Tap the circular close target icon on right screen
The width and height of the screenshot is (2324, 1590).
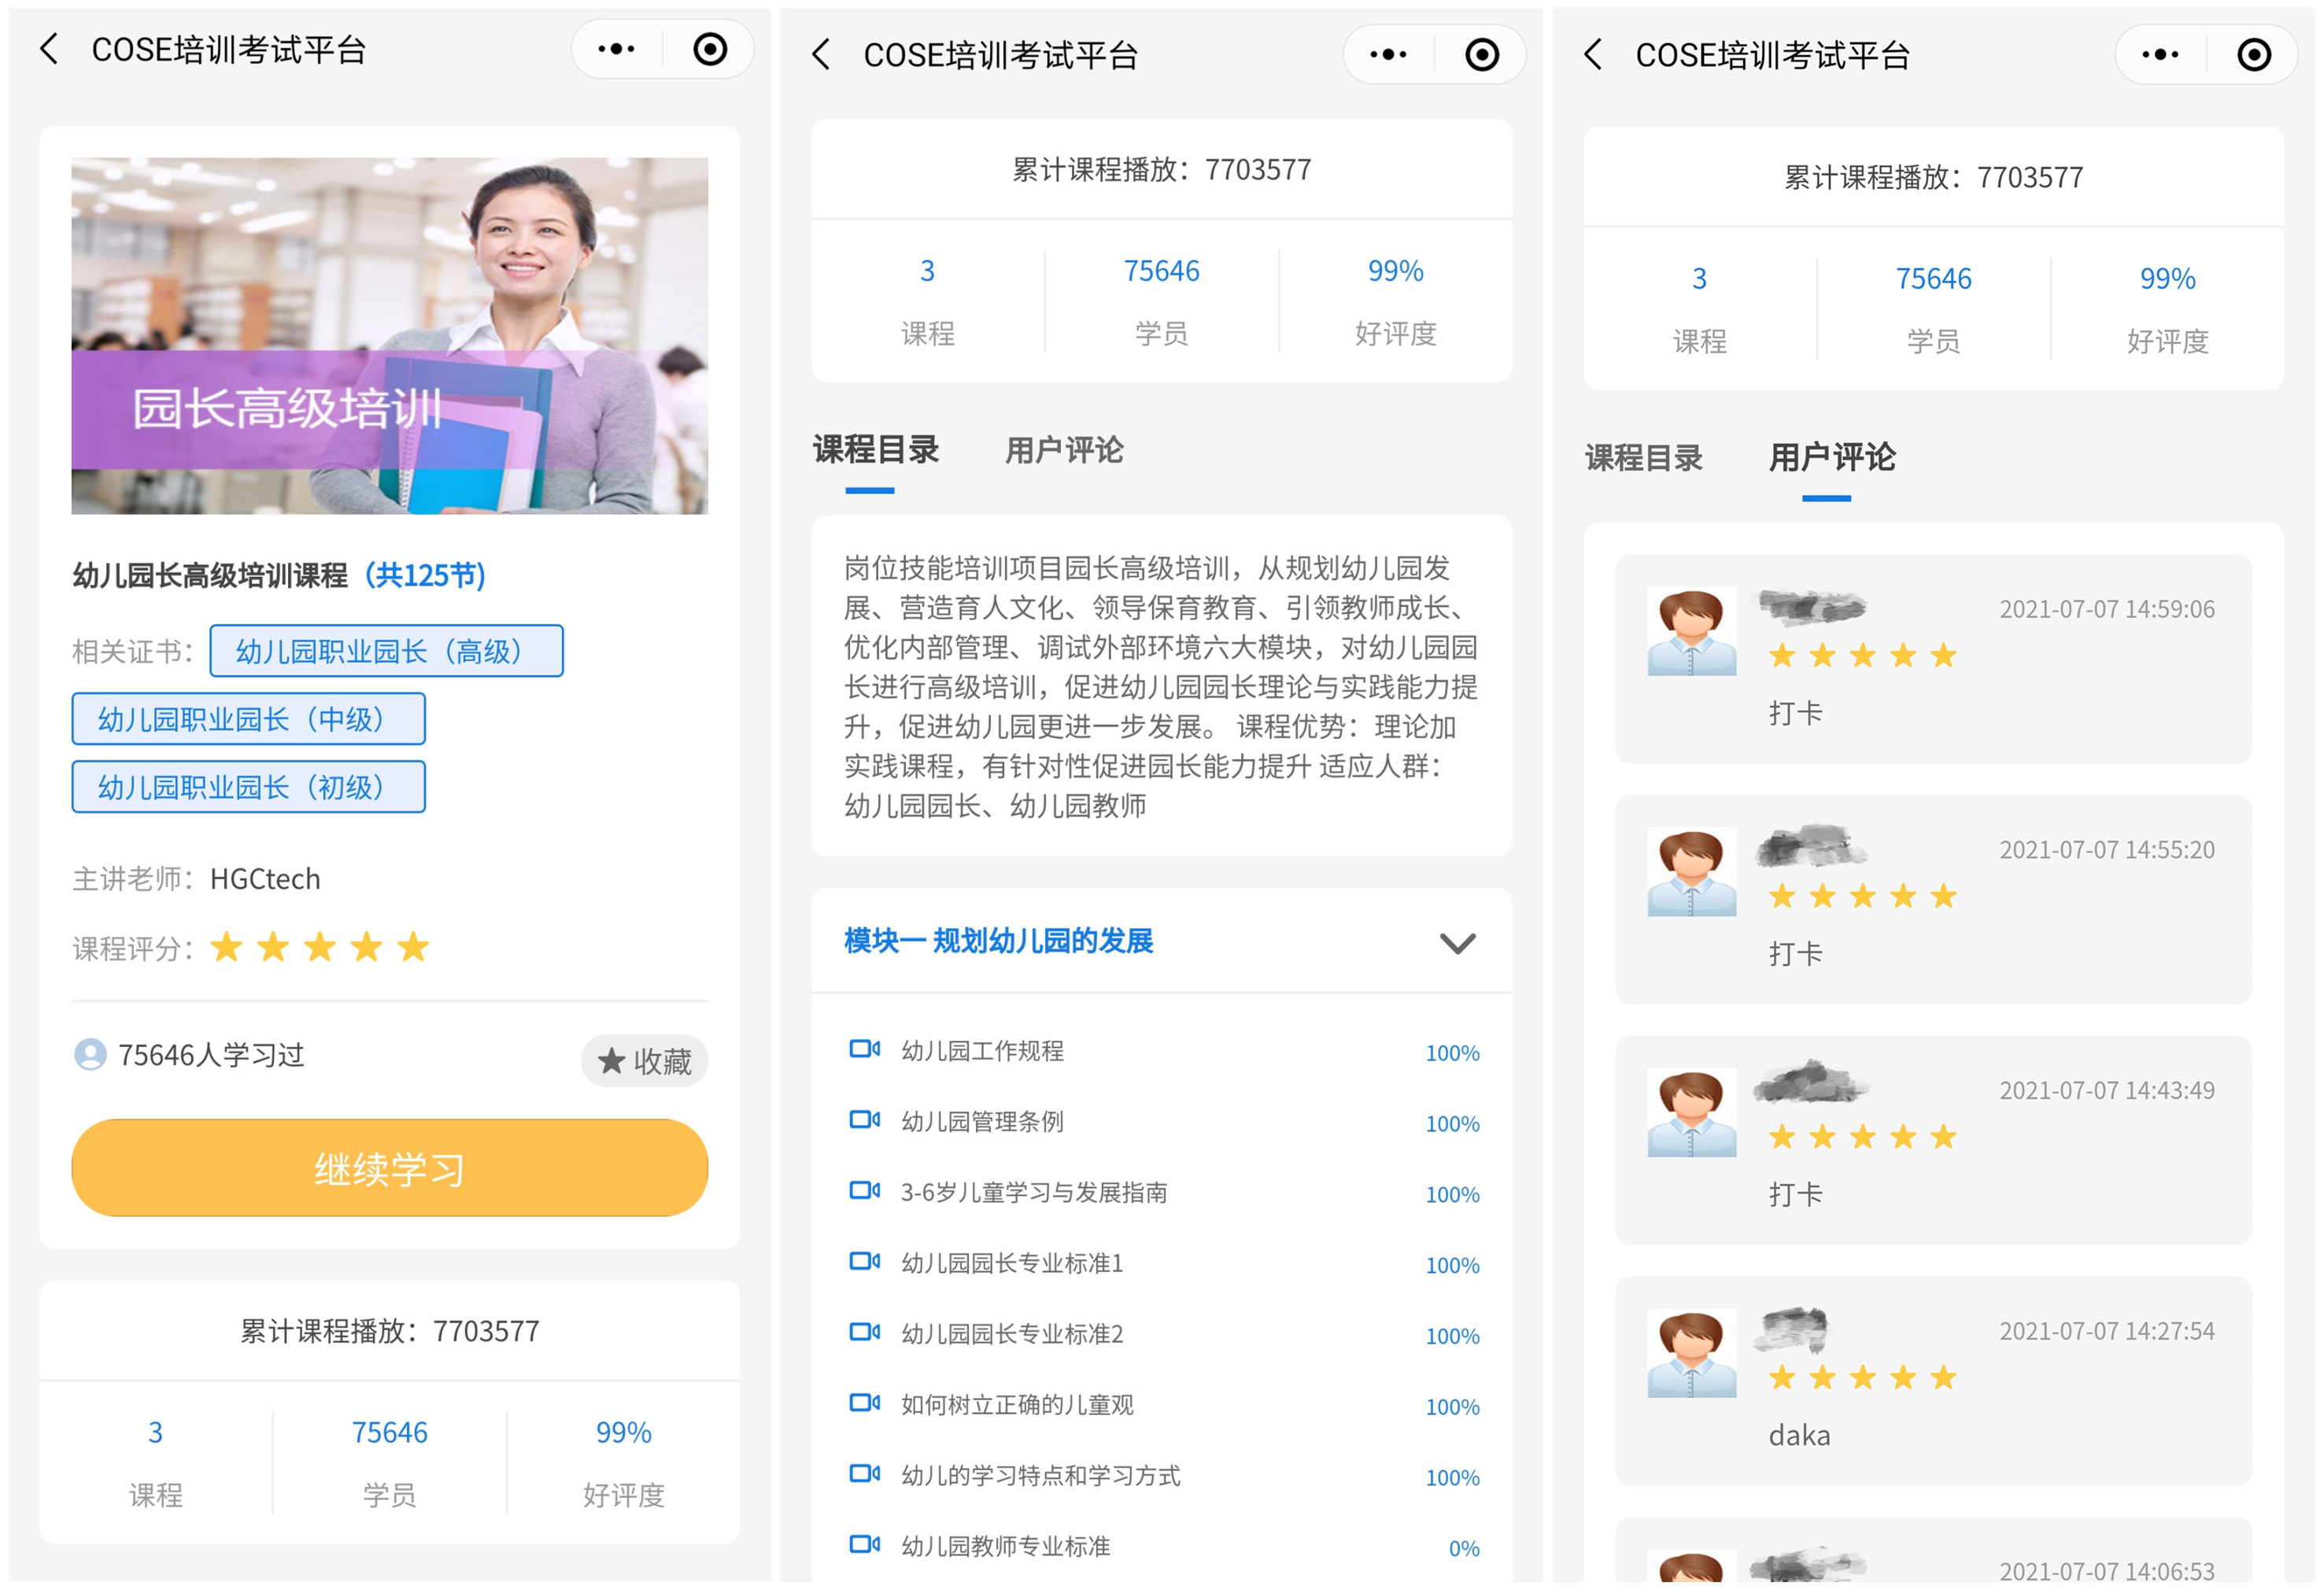[x=2254, y=54]
